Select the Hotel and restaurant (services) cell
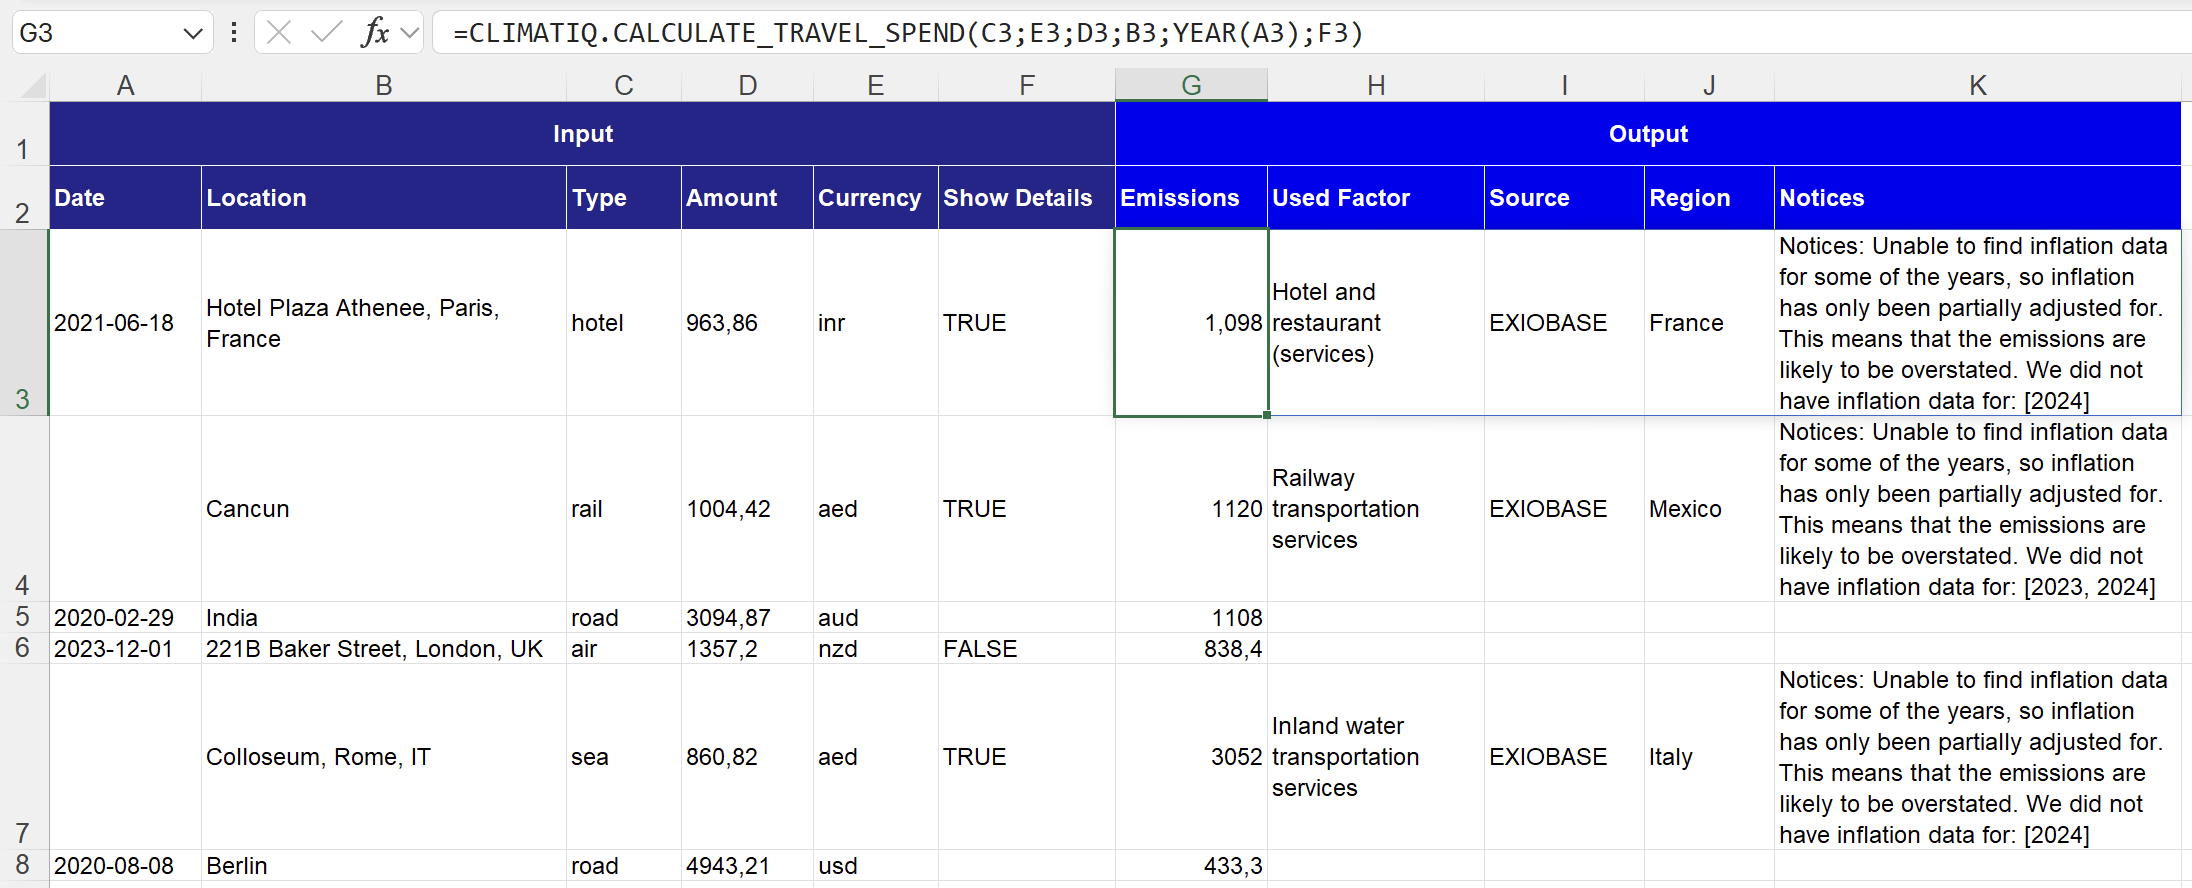This screenshot has width=2192, height=888. [1376, 323]
